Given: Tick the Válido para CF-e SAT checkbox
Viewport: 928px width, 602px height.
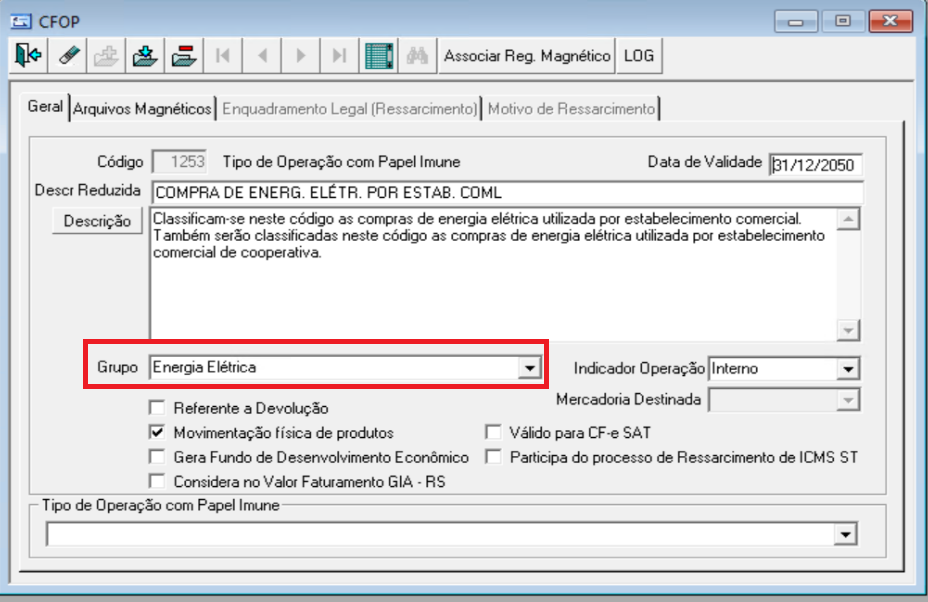Looking at the screenshot, I should coord(492,433).
